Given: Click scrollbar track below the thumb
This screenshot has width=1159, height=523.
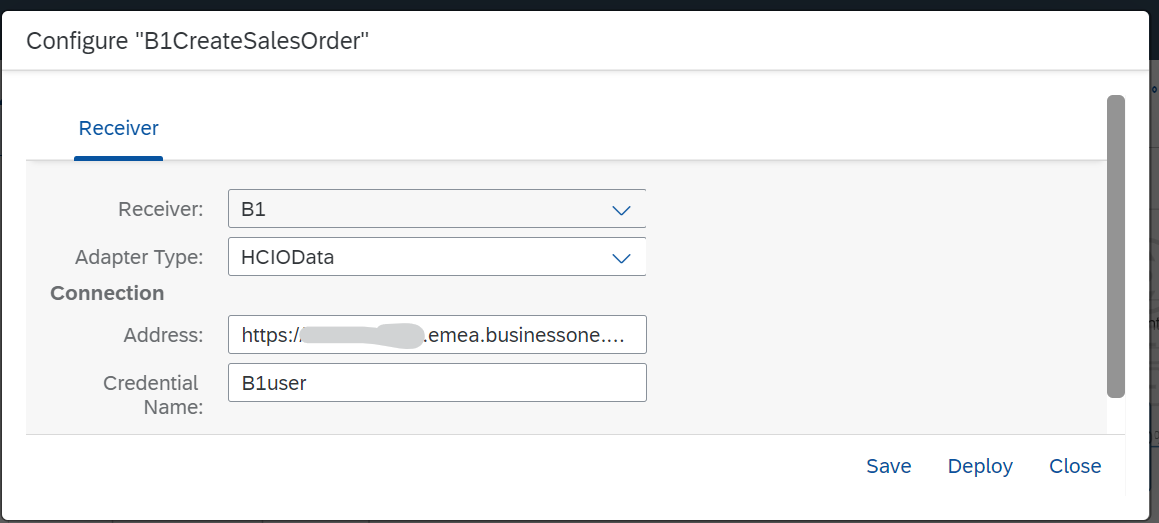Looking at the screenshot, I should click(x=1116, y=415).
